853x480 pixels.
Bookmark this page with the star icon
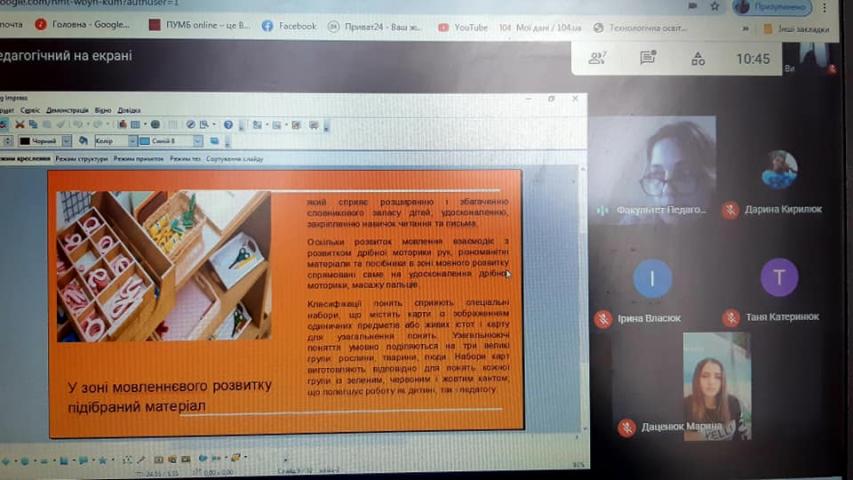715,7
